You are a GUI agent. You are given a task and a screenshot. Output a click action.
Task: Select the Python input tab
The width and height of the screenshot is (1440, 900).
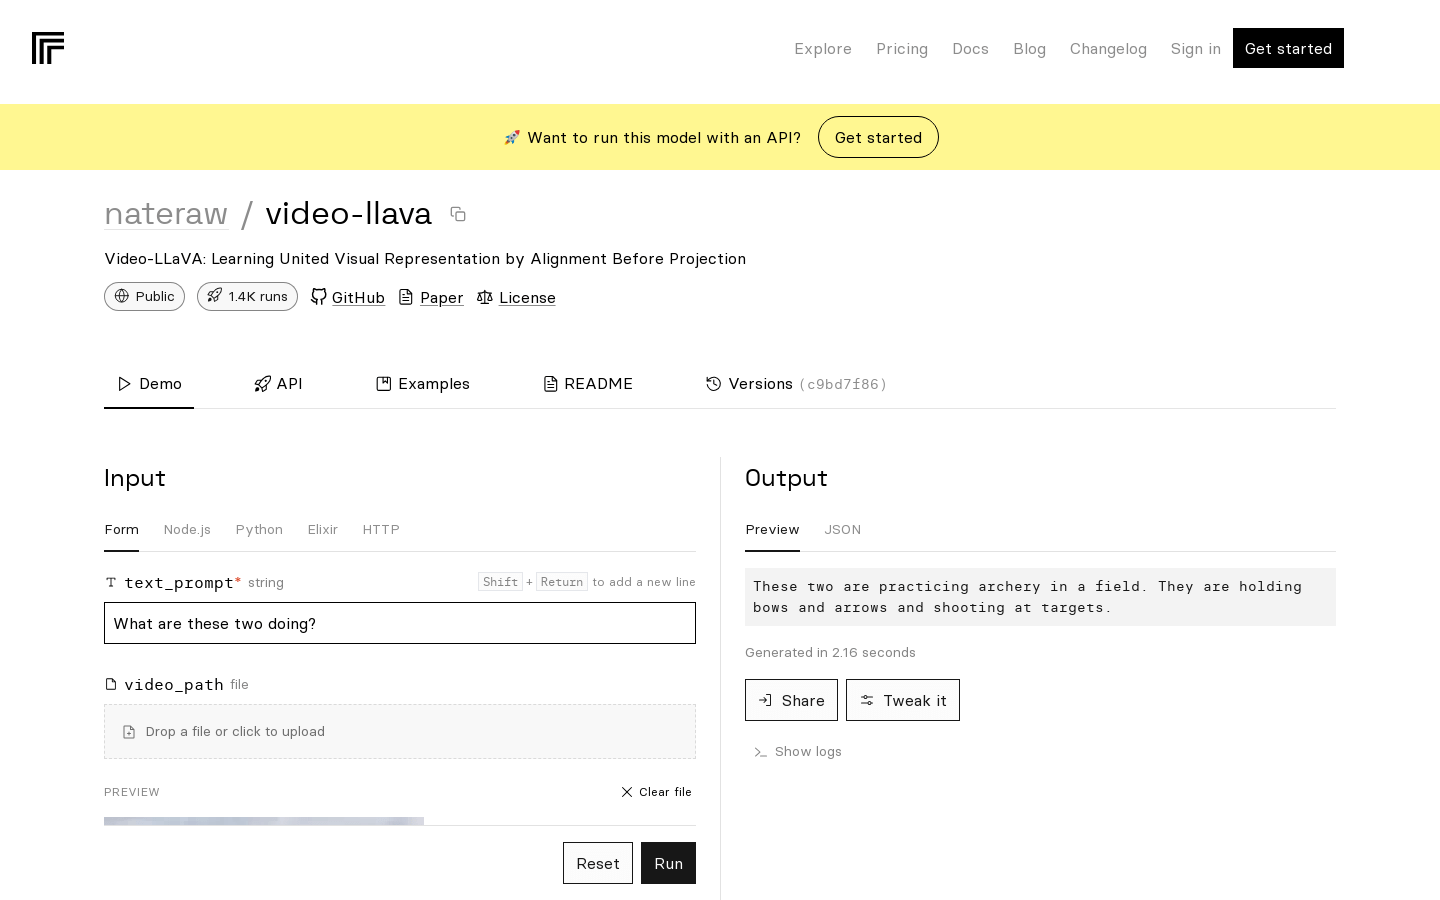click(x=259, y=530)
